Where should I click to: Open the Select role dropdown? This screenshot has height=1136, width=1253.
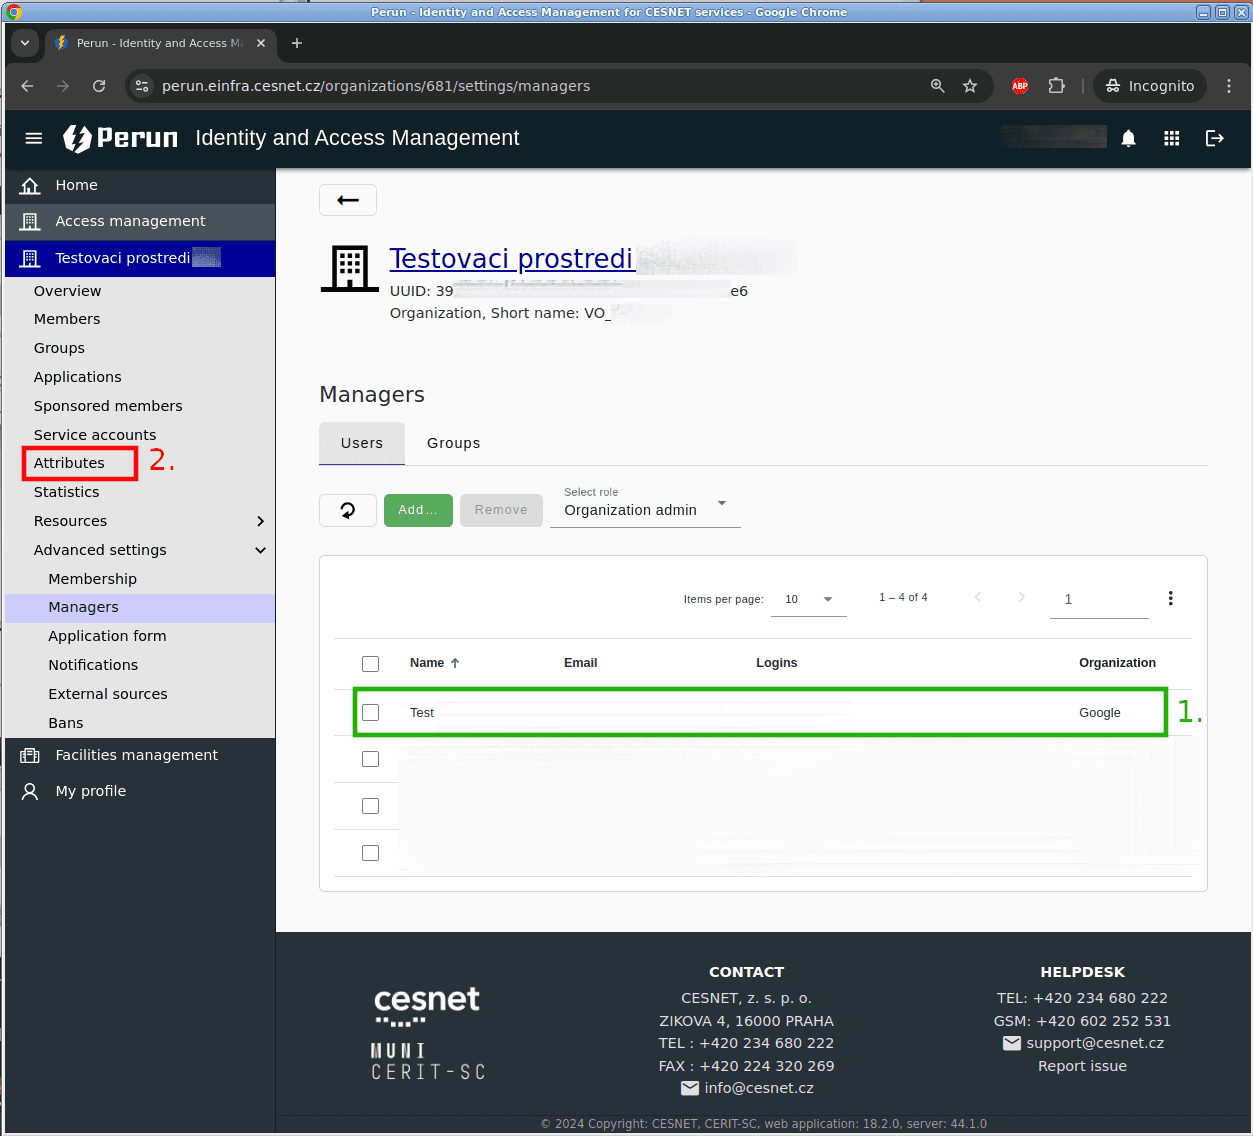pos(644,509)
